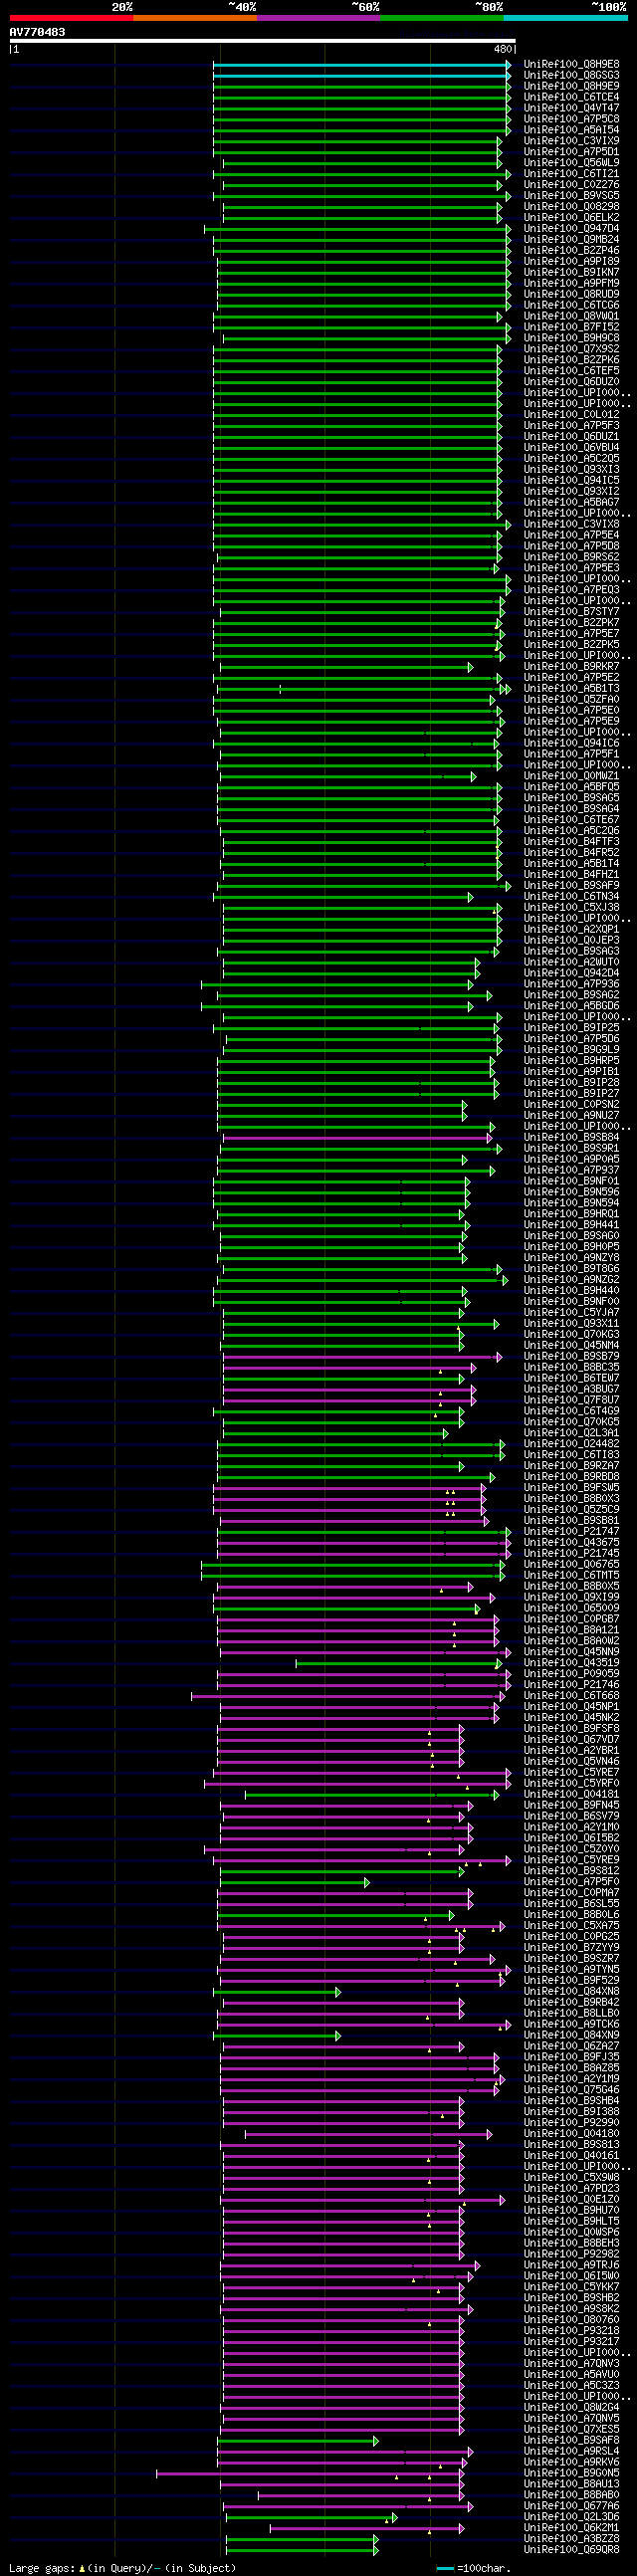
Task: Select the AV770483 query sequence label
Action: coord(37,32)
